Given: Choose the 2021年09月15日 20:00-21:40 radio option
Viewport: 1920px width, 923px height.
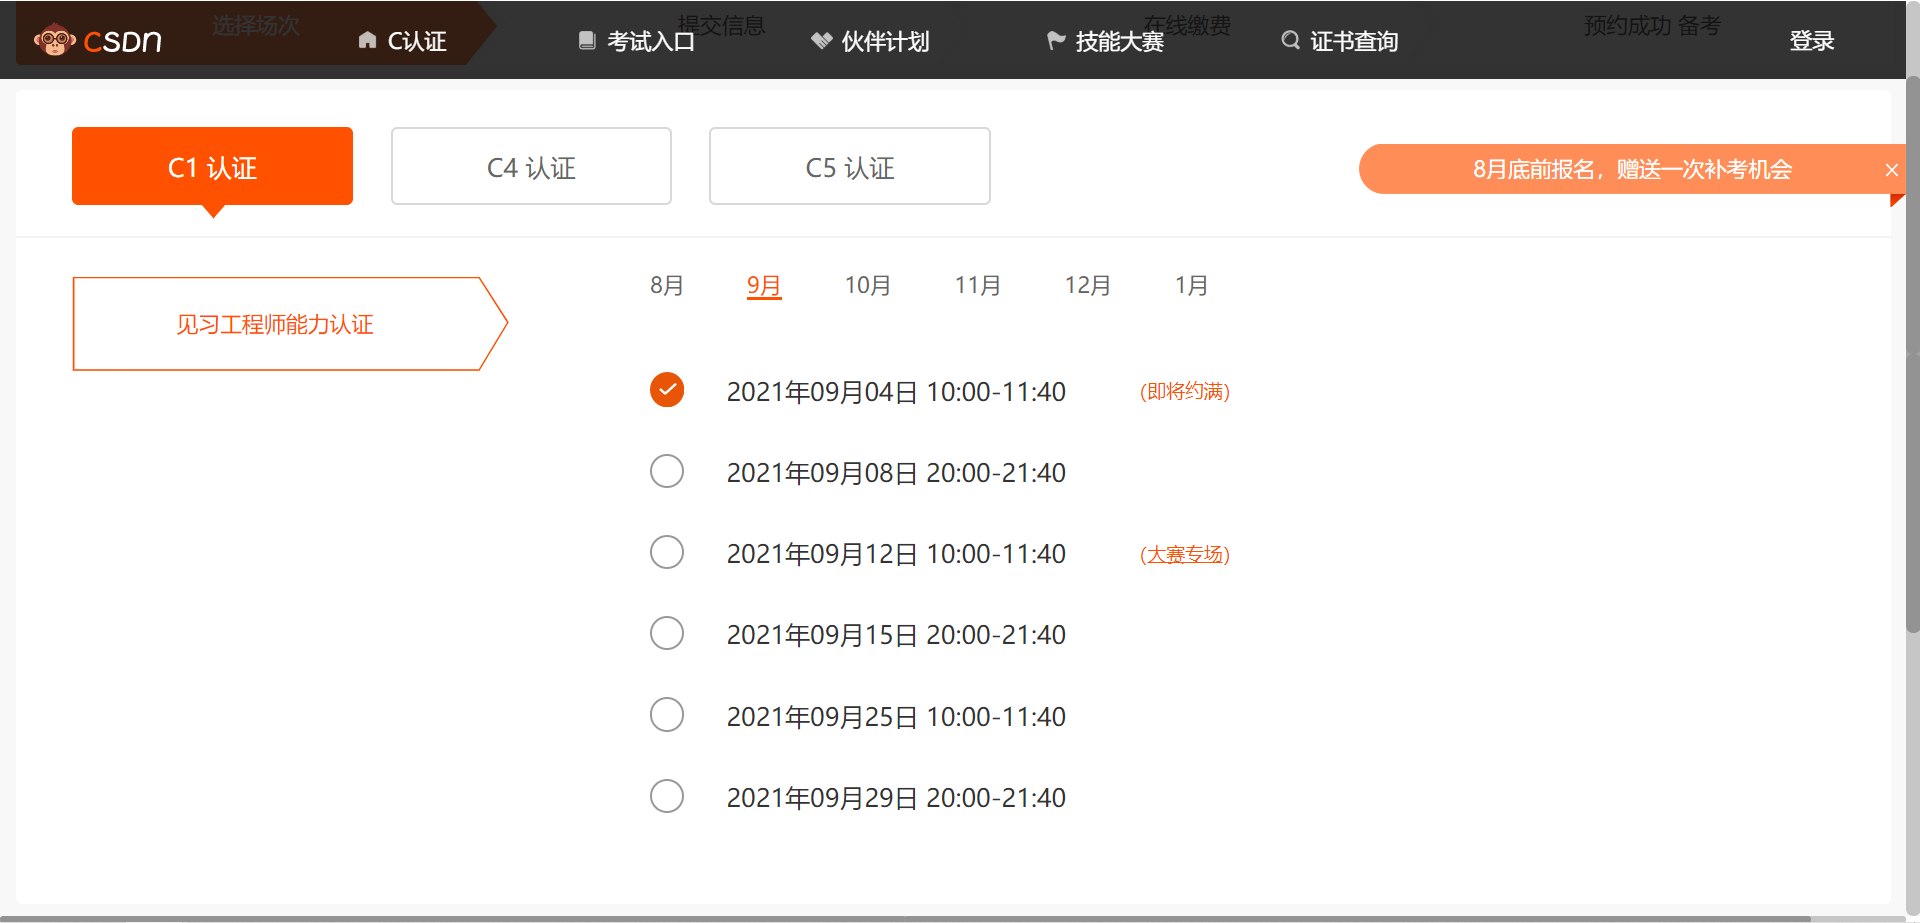Looking at the screenshot, I should pos(667,633).
